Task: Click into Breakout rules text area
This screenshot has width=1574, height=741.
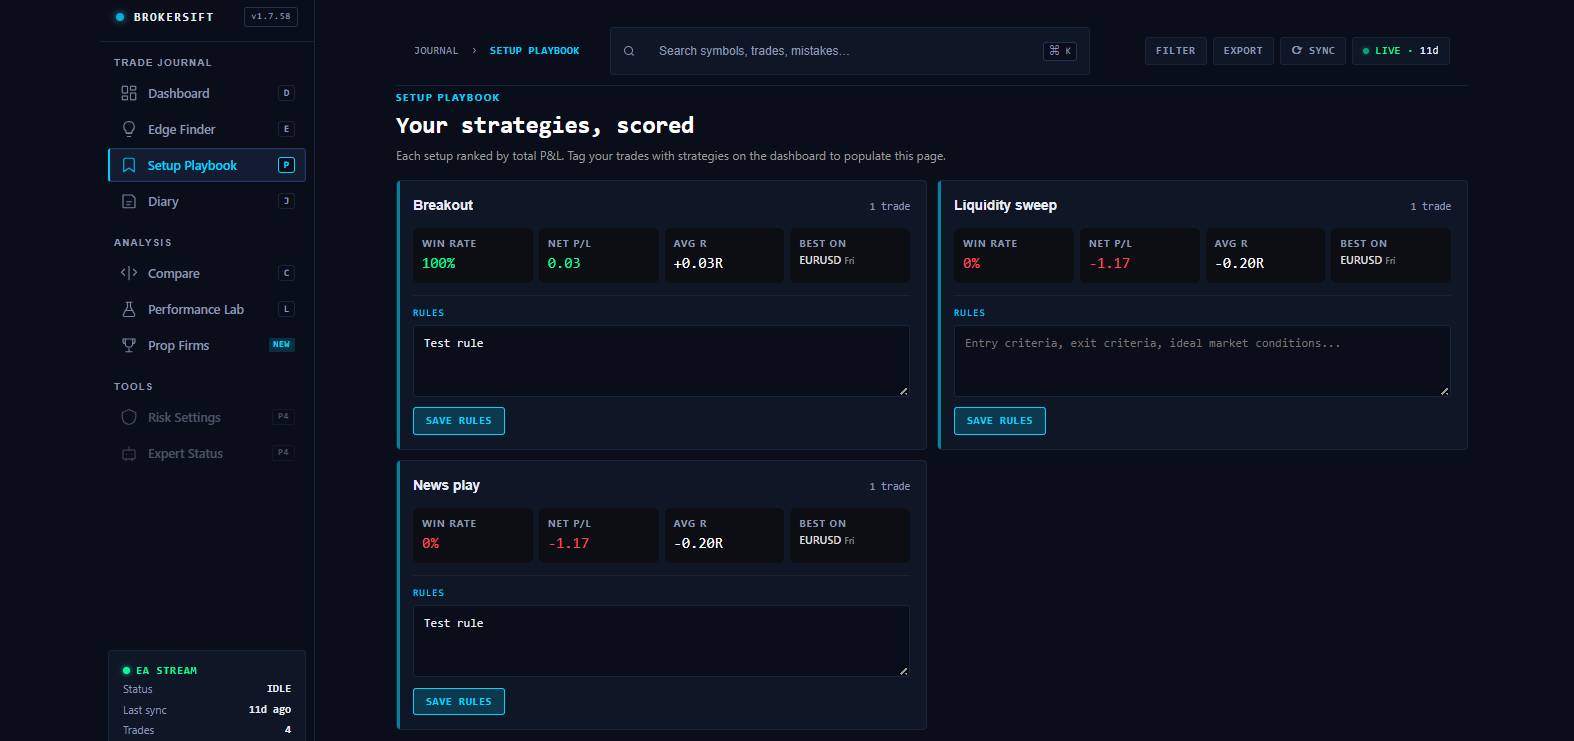Action: pos(661,361)
